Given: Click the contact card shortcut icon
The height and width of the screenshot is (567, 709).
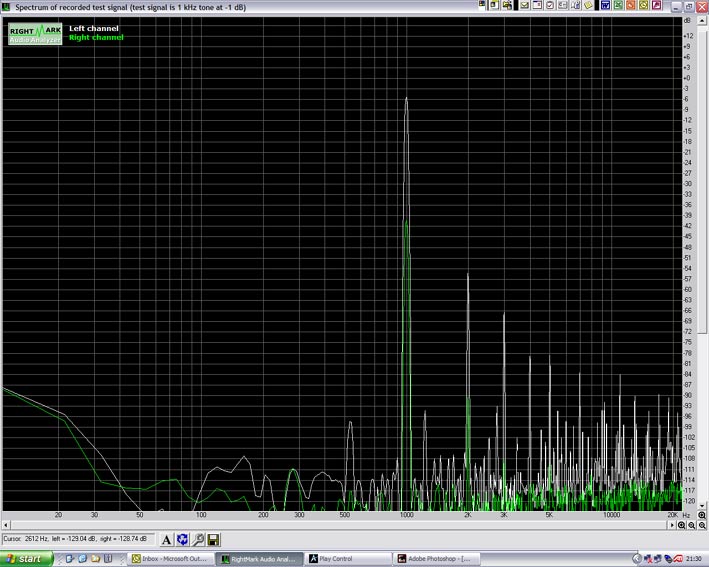Looking at the screenshot, I should (x=562, y=5).
